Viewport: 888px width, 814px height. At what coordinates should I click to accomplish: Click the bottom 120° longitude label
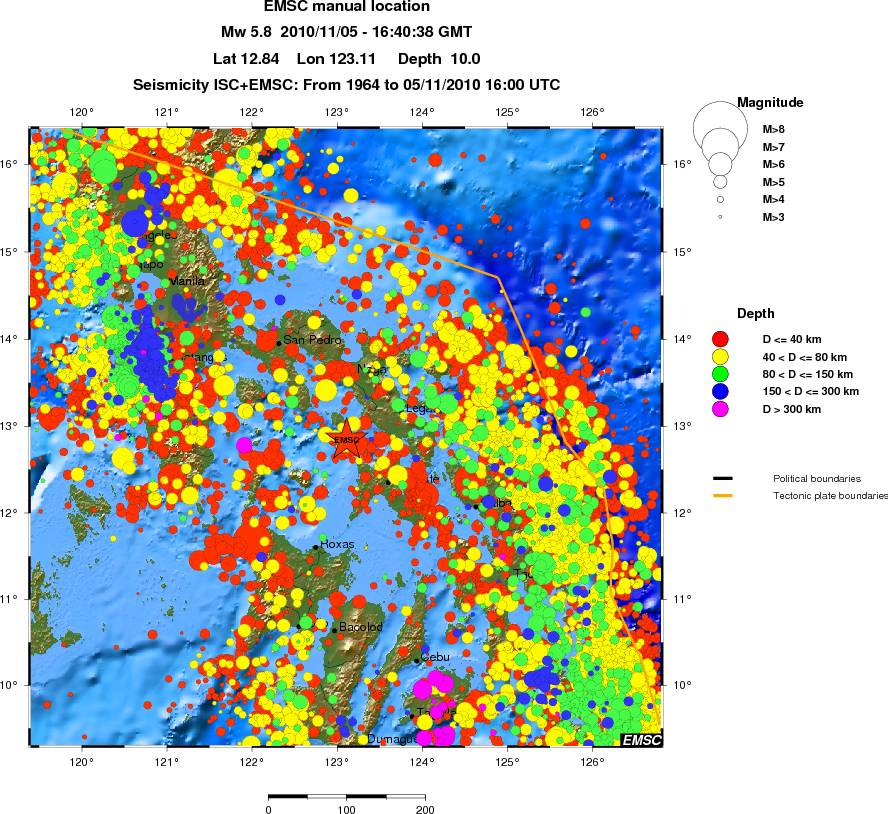82,762
